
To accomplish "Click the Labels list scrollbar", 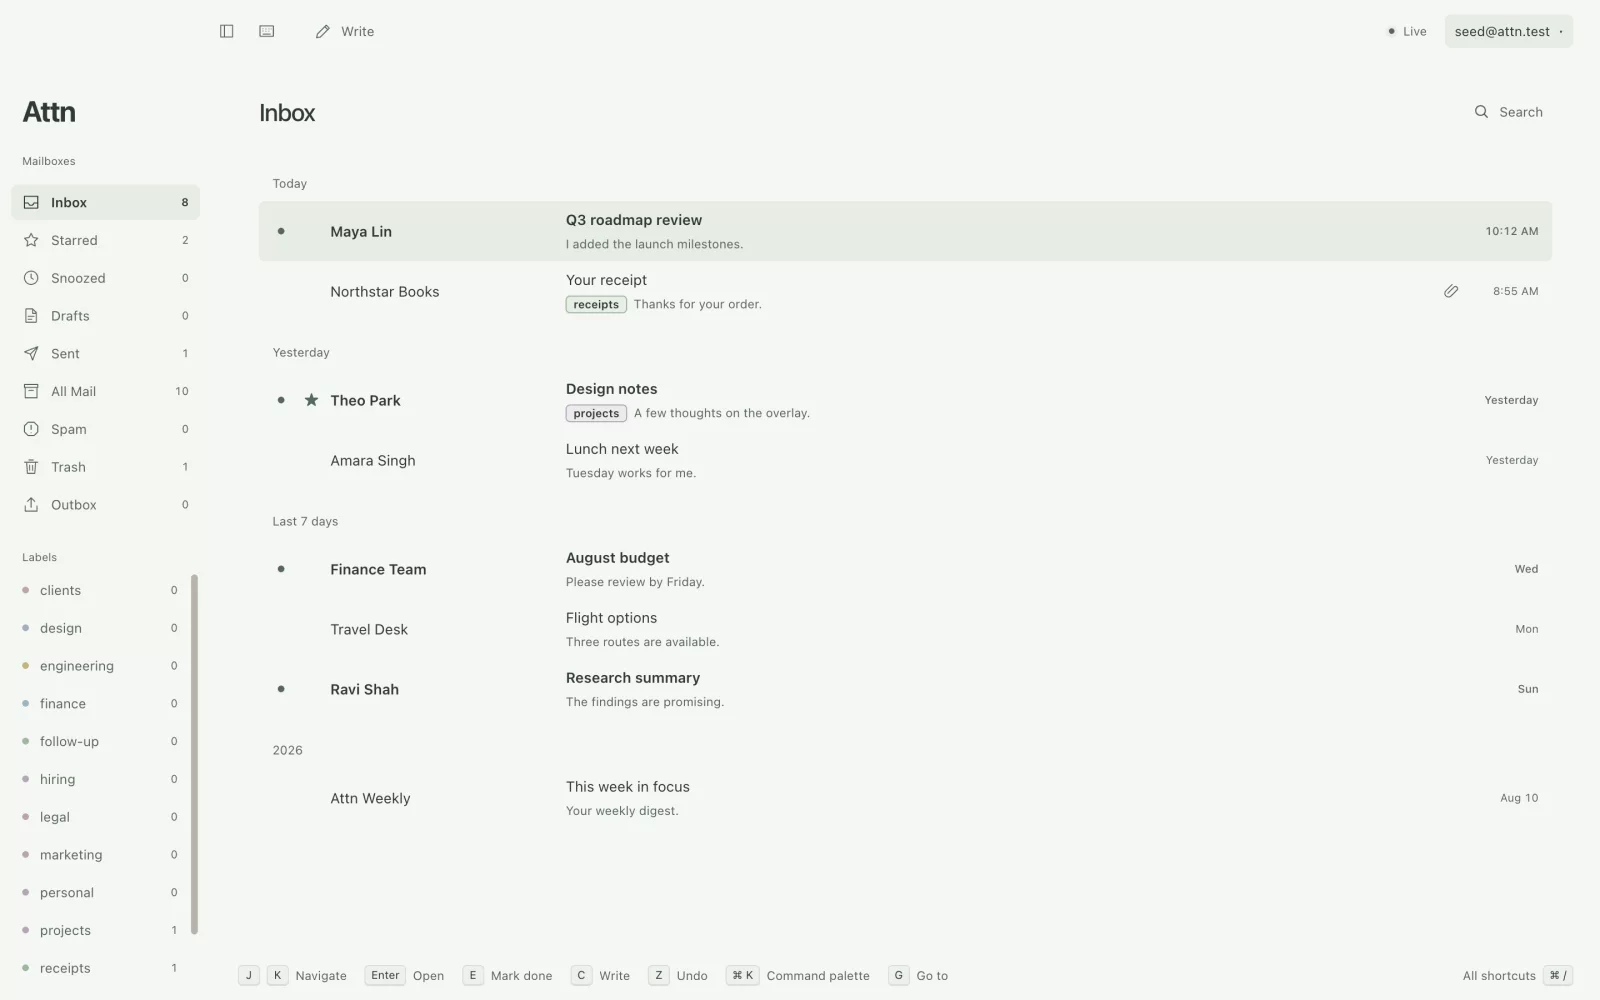I will tap(194, 754).
